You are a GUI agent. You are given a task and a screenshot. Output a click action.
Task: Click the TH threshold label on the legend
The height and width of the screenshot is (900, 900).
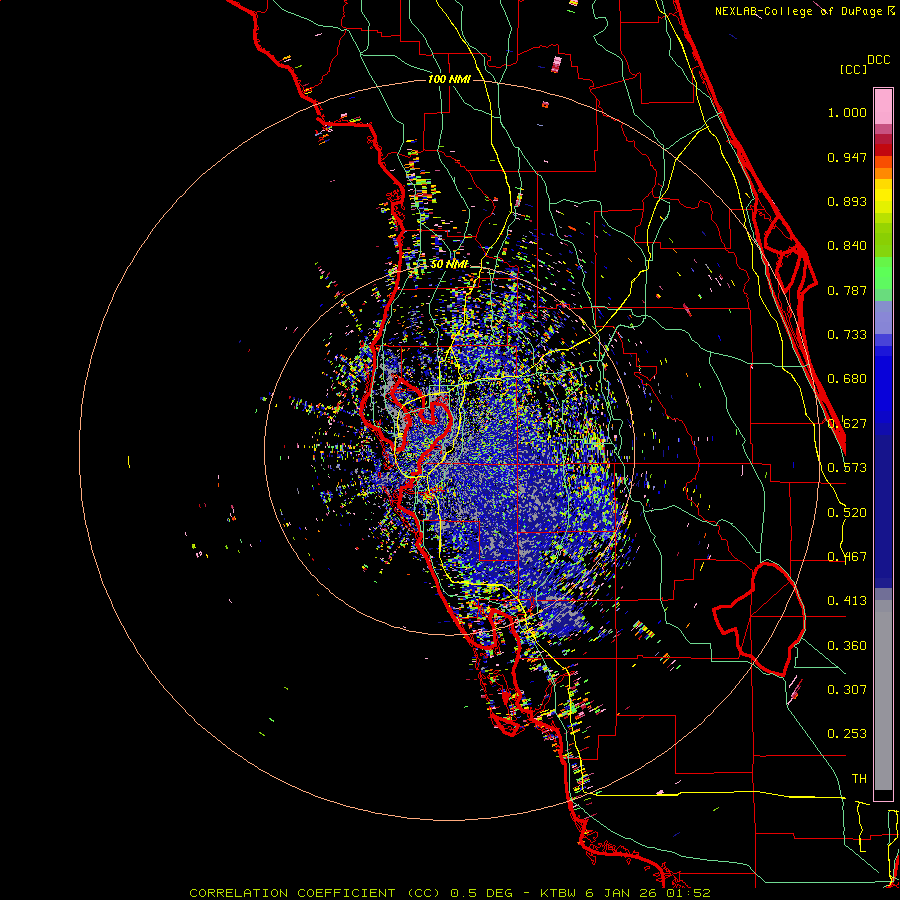tap(859, 779)
